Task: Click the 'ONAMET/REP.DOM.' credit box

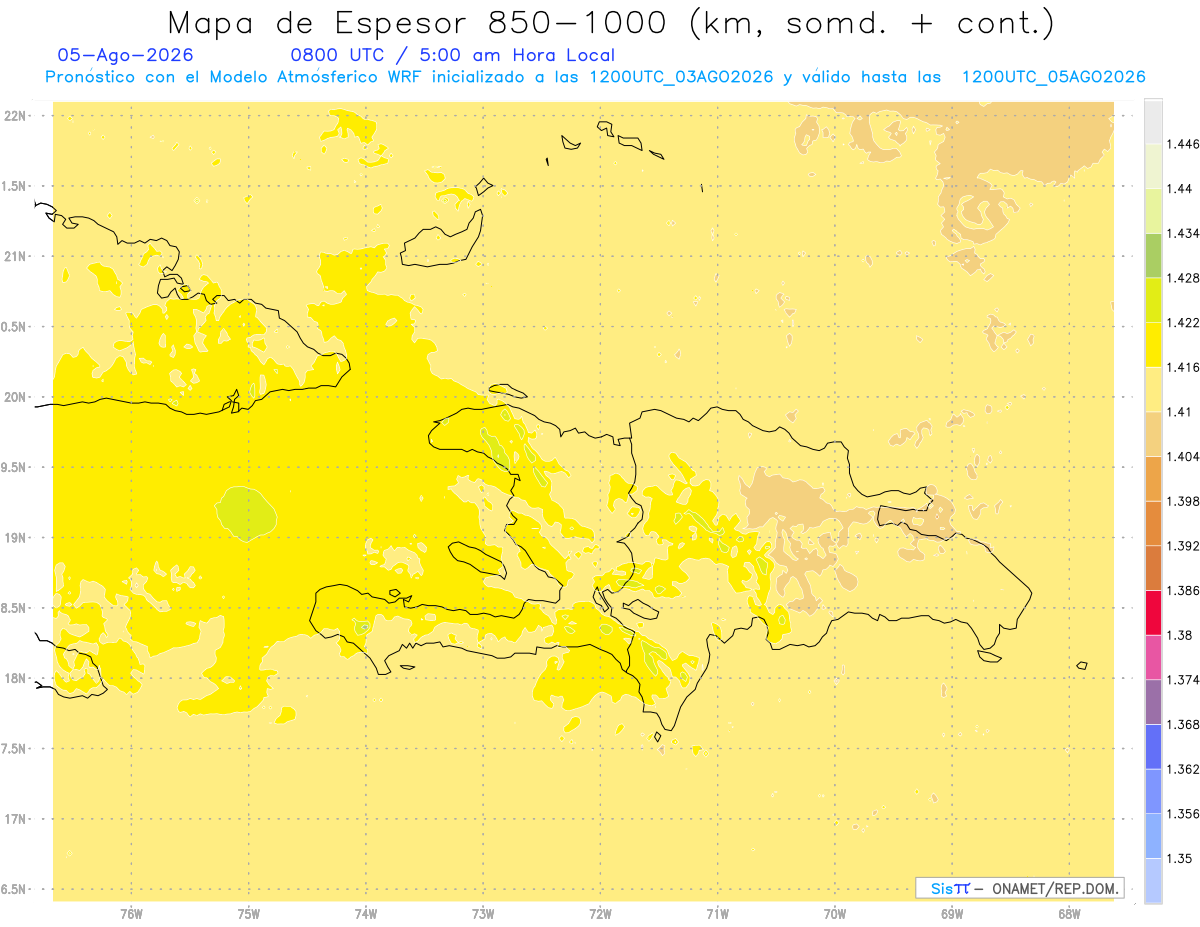Action: [x=1020, y=888]
